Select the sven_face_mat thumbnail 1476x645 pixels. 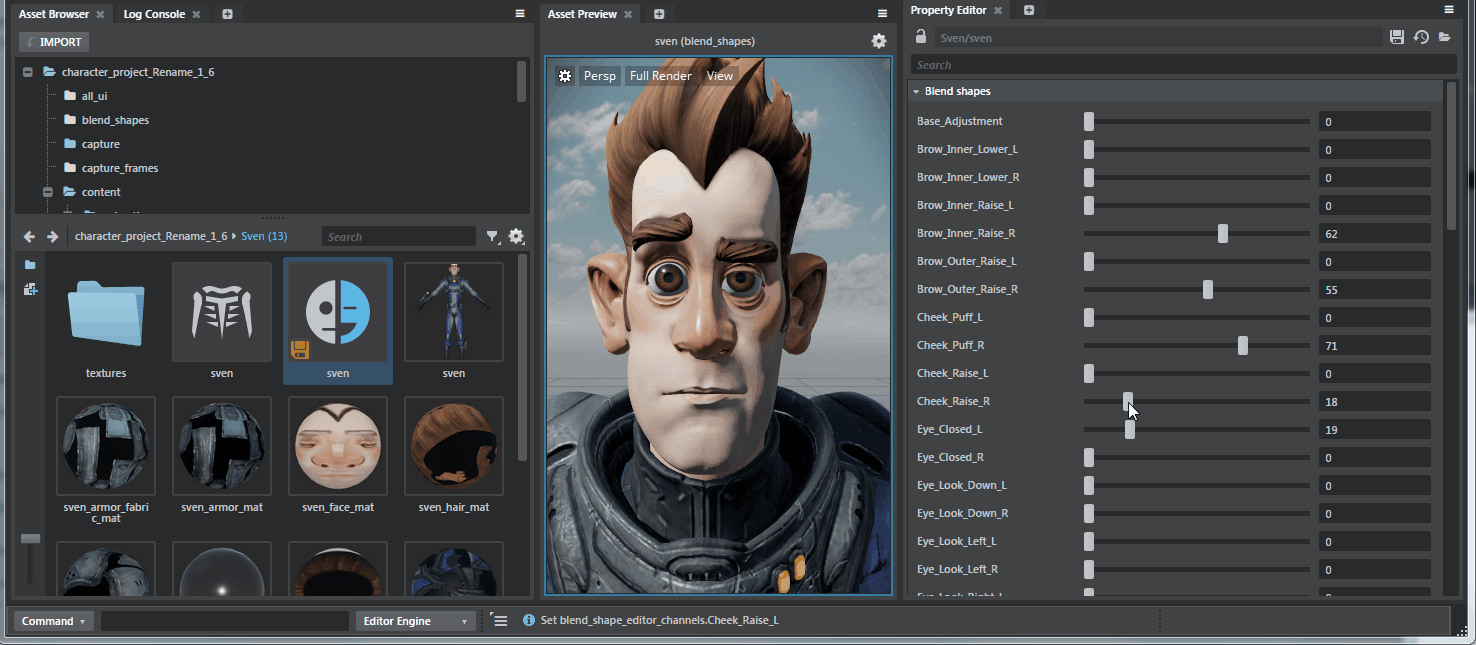click(x=338, y=446)
